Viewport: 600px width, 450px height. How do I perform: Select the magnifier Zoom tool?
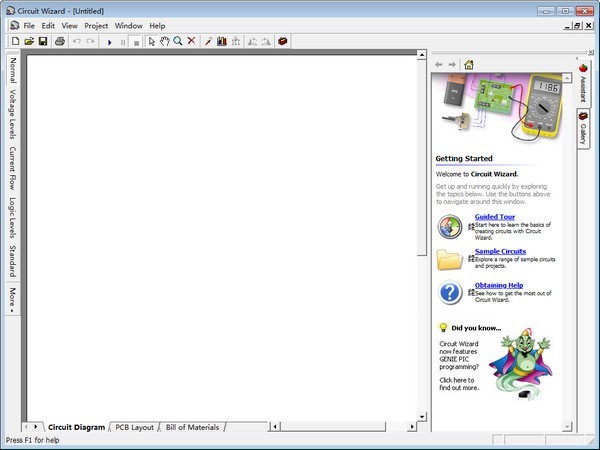click(177, 41)
